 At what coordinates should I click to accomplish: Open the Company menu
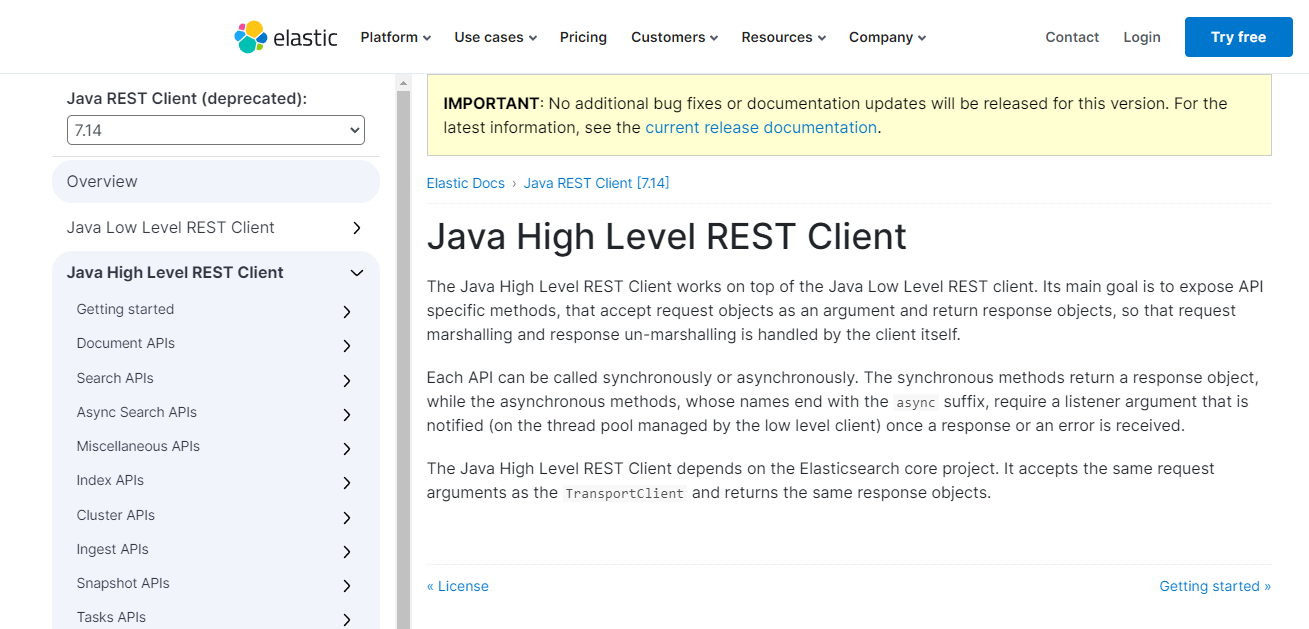(x=887, y=37)
